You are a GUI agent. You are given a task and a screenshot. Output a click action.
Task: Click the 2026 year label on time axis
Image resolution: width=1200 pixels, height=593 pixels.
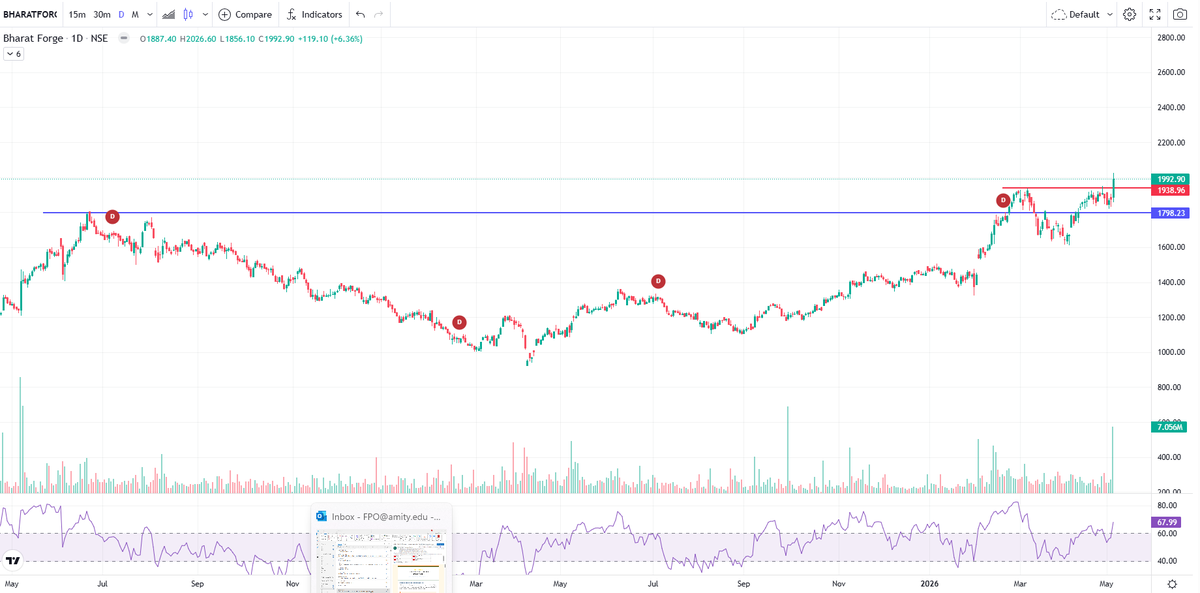tap(932, 583)
